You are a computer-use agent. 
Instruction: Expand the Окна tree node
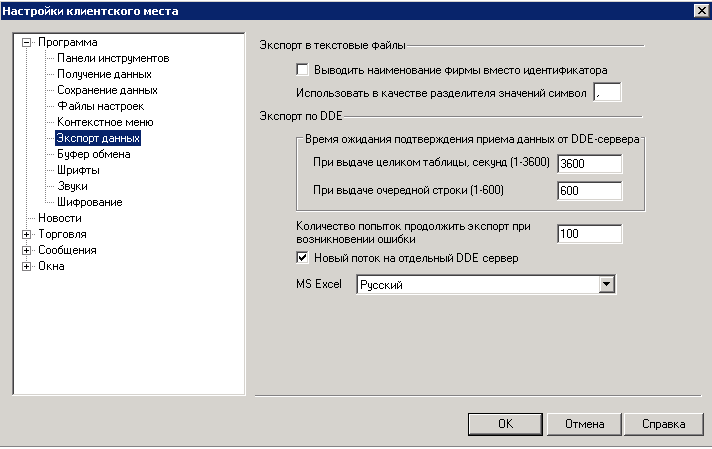point(26,266)
